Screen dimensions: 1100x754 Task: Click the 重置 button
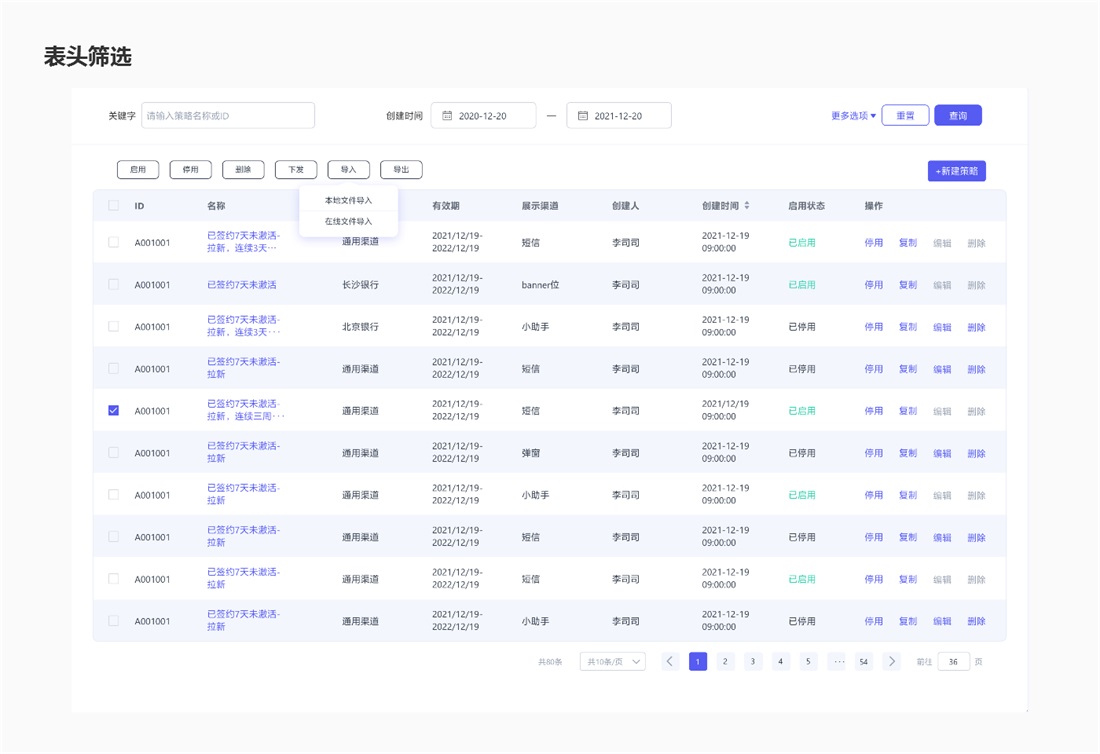[x=906, y=115]
